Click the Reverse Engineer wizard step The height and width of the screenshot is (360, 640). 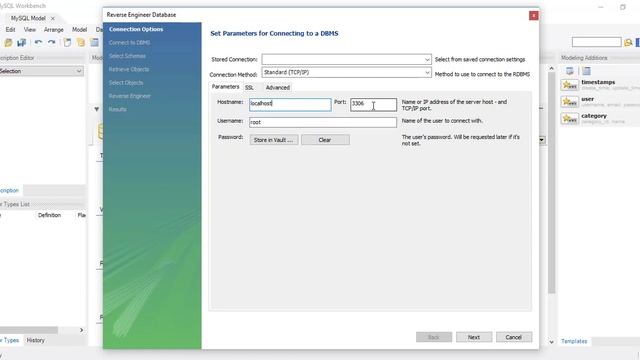[x=129, y=96]
